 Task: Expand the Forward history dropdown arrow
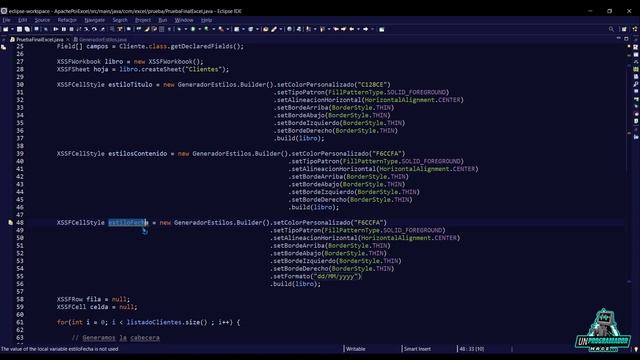pos(373,29)
